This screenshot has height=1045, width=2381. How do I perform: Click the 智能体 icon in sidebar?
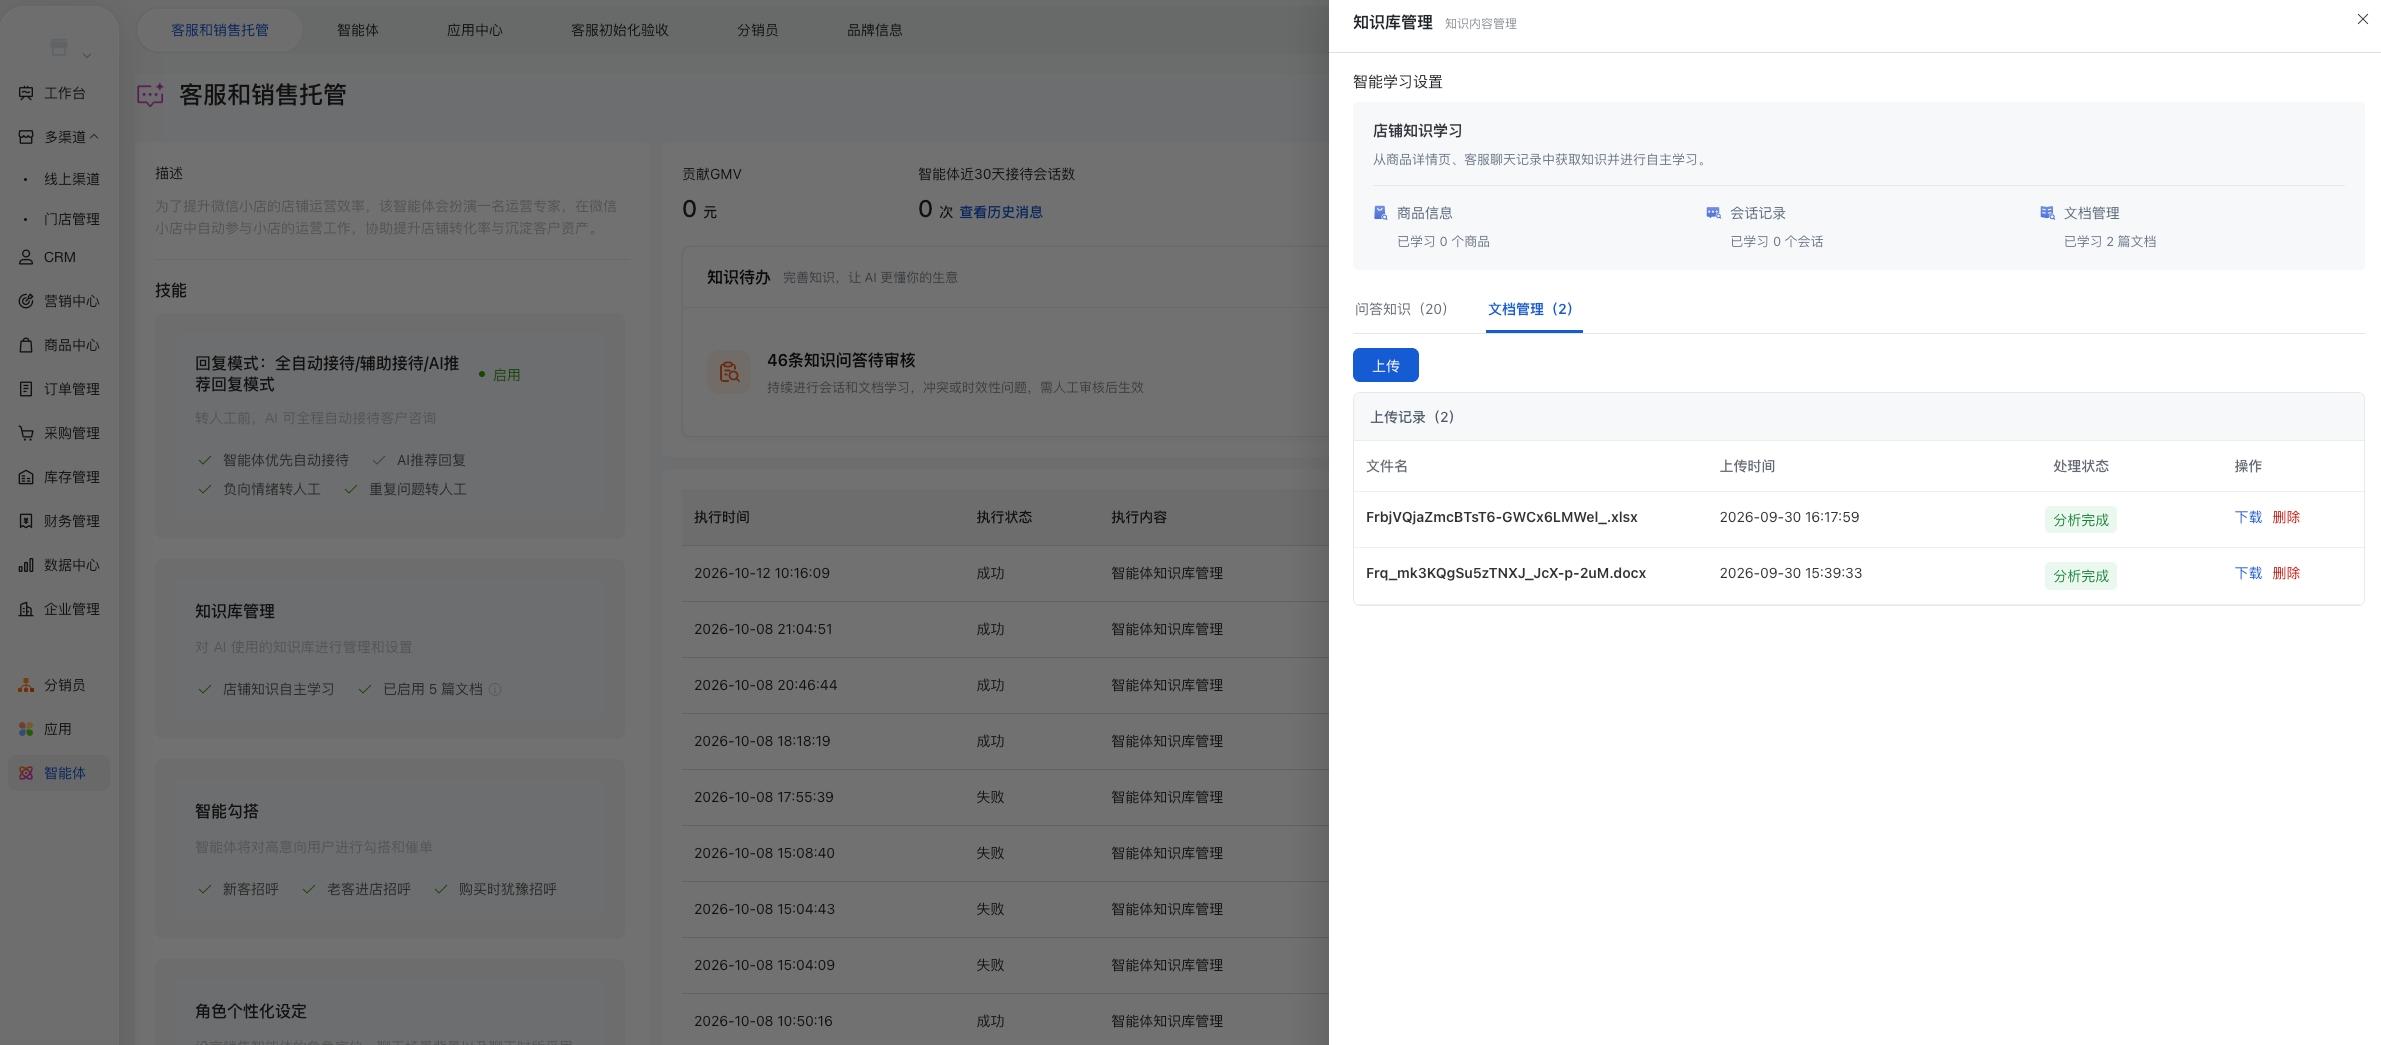26,773
